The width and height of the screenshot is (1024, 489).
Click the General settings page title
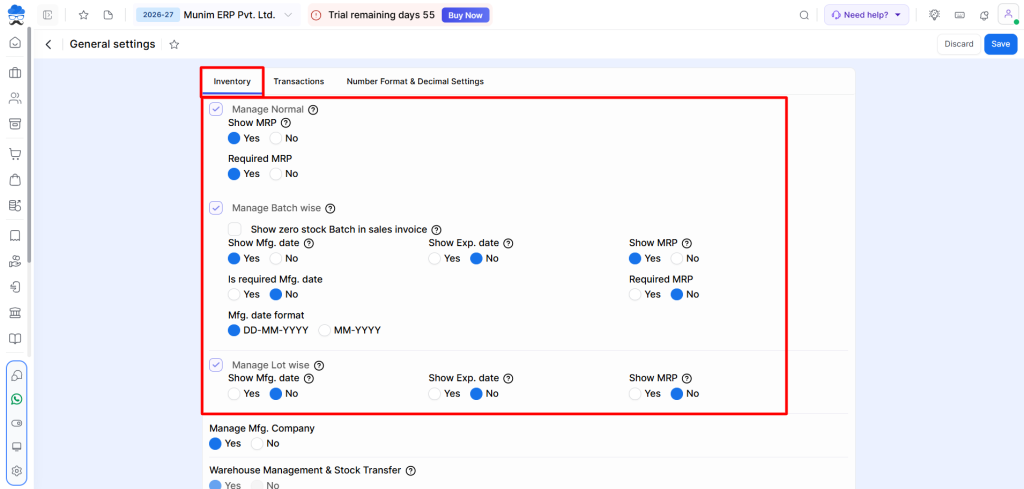(x=112, y=44)
